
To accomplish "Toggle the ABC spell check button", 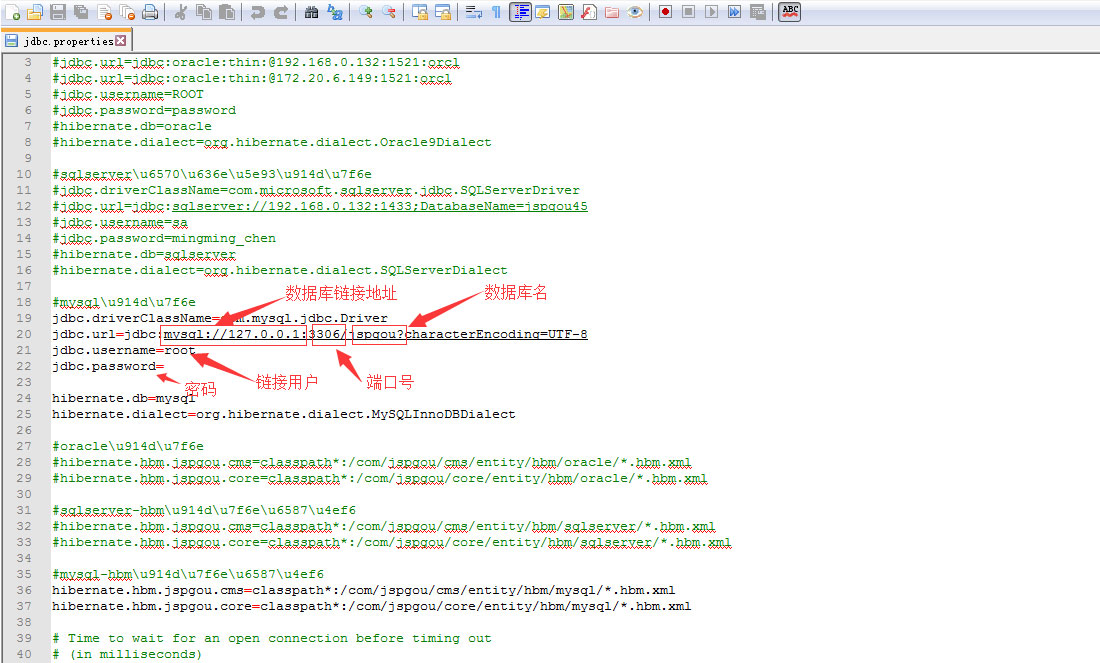I will click(x=790, y=12).
